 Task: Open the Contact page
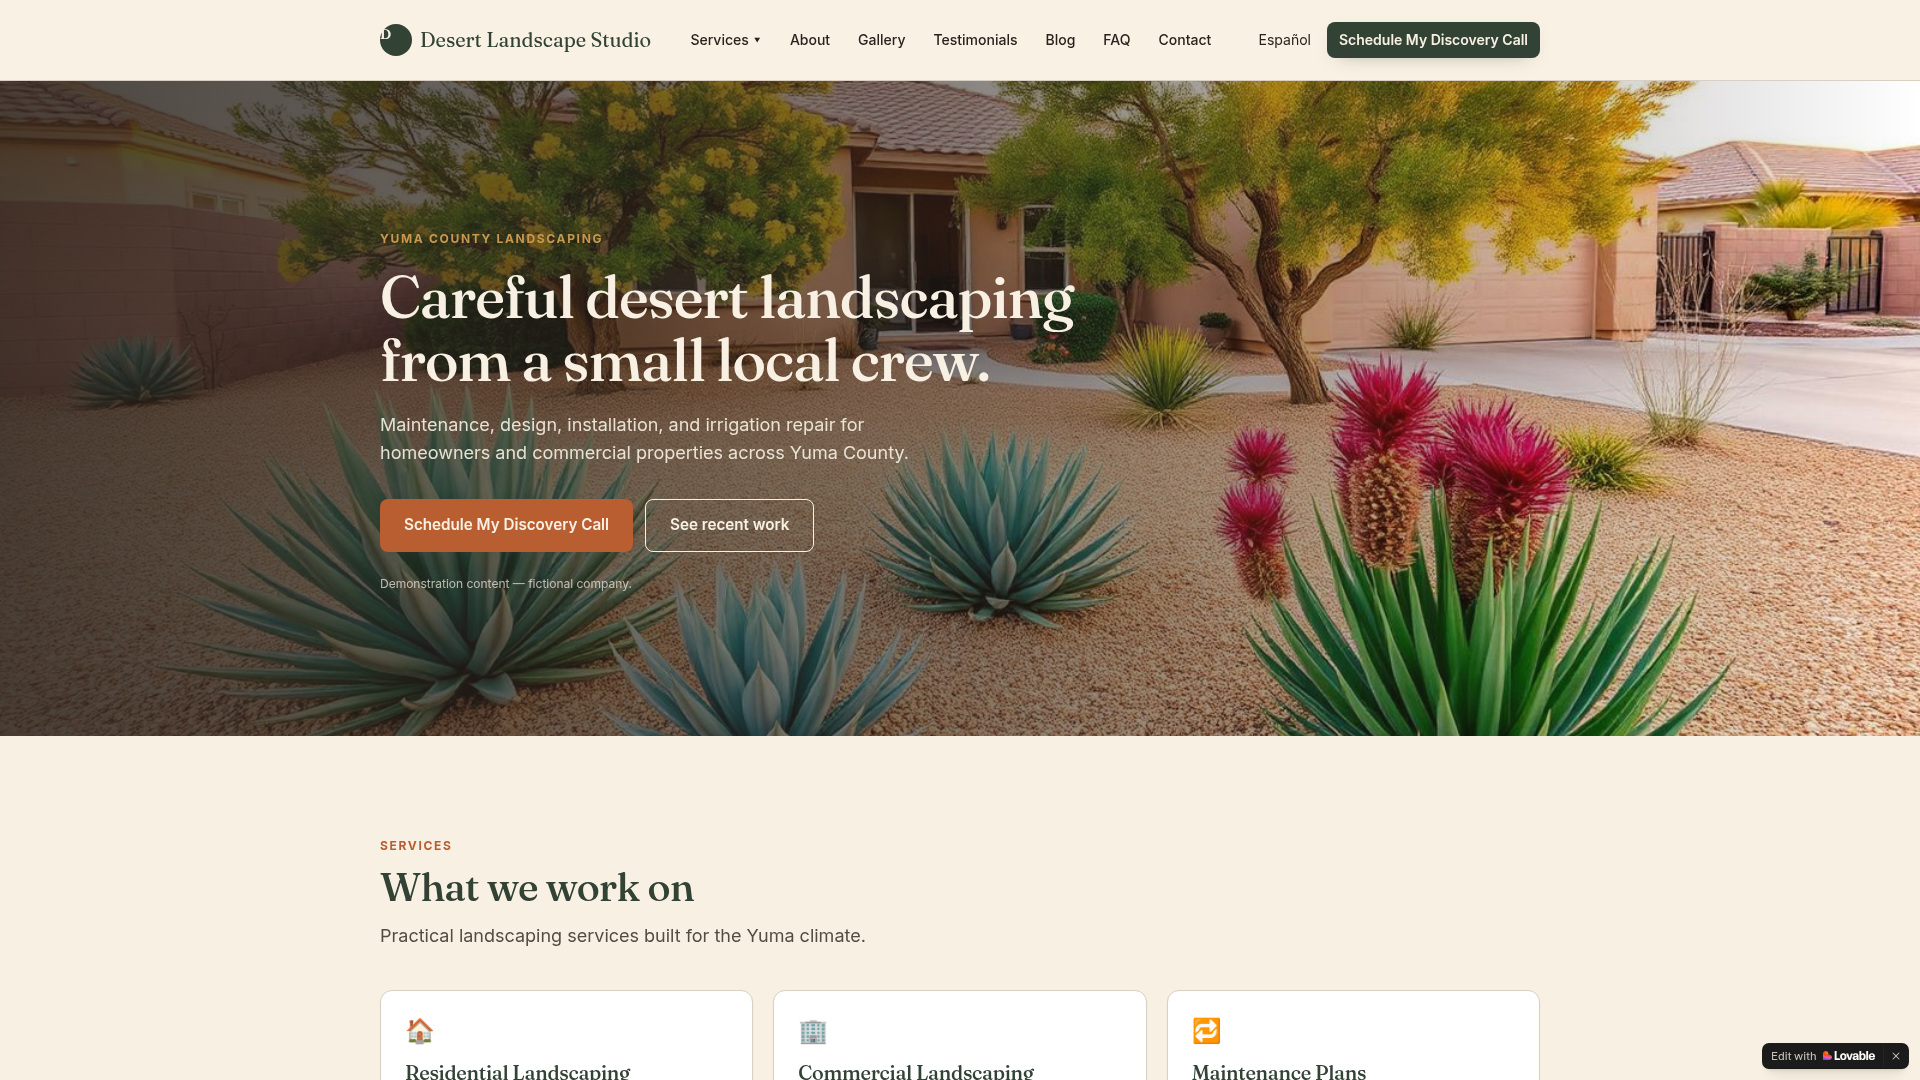(x=1184, y=40)
